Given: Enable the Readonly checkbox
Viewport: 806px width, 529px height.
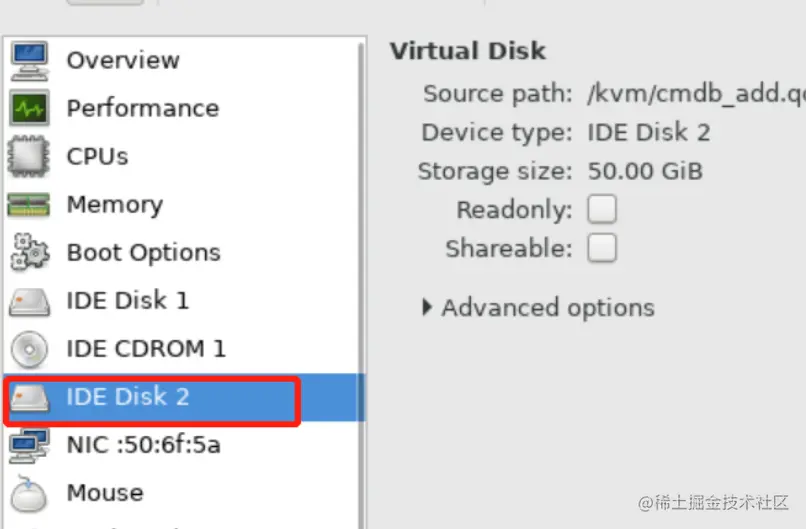Looking at the screenshot, I should point(602,210).
